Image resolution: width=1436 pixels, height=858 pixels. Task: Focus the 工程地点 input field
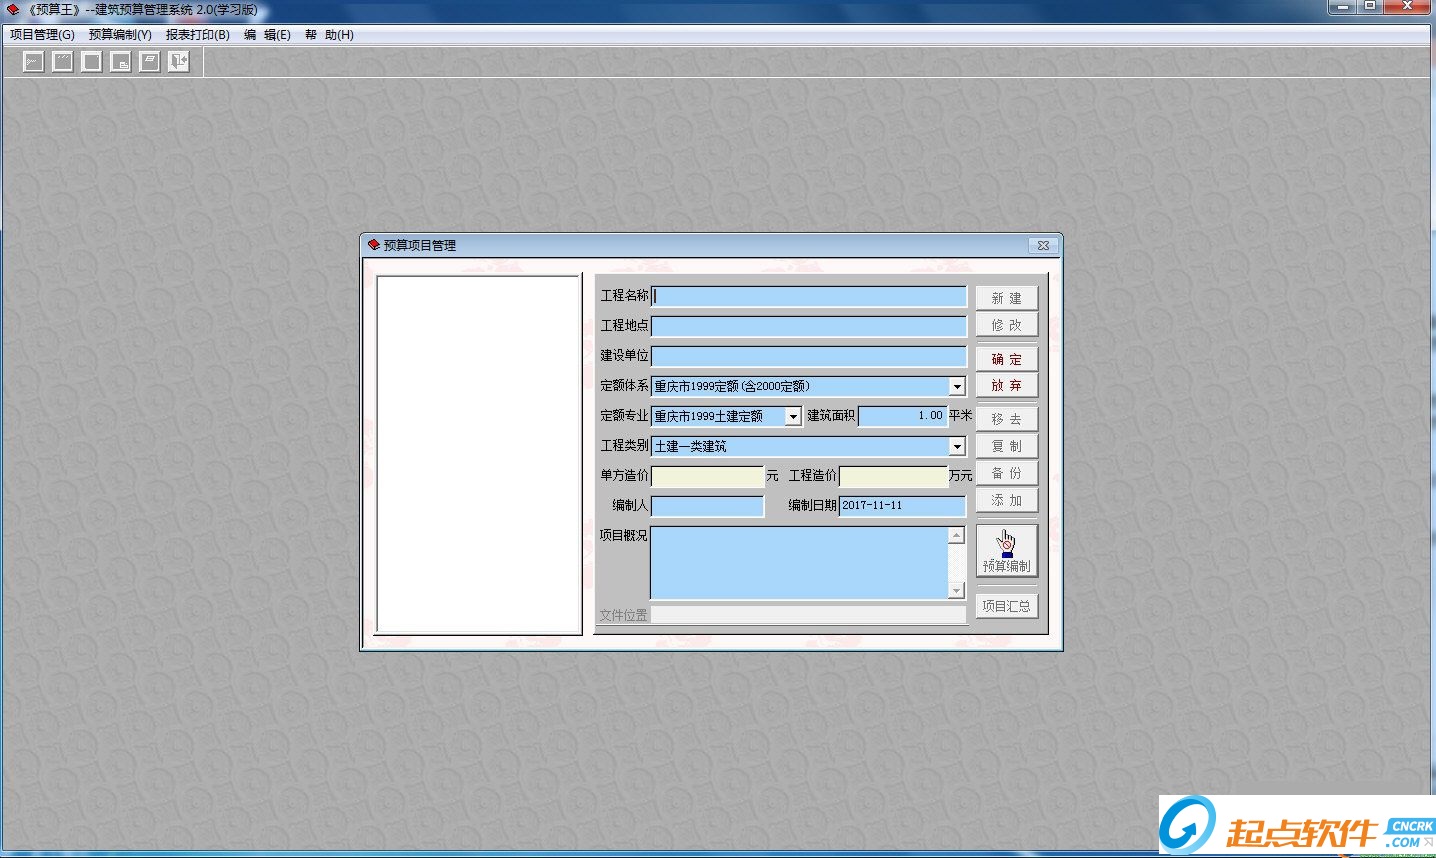[x=809, y=326]
